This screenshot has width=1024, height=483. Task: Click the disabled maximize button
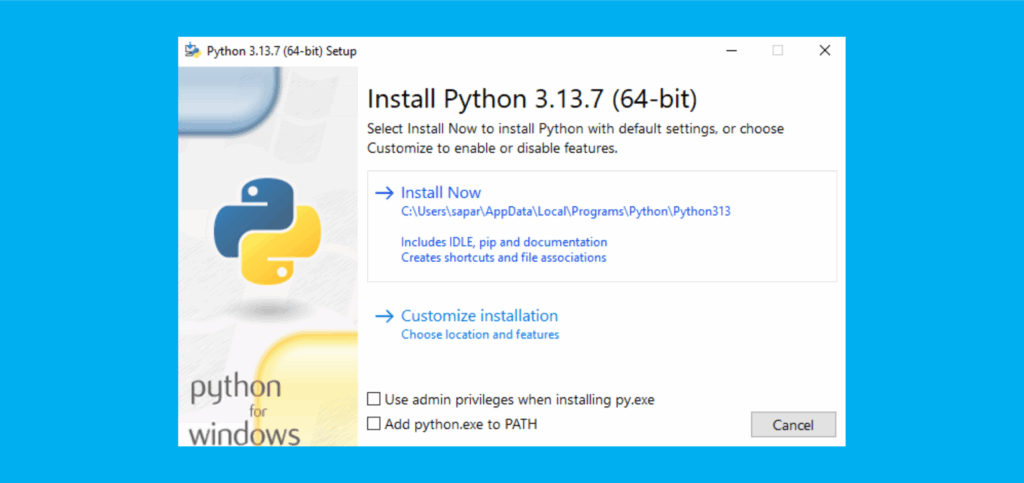coord(777,51)
